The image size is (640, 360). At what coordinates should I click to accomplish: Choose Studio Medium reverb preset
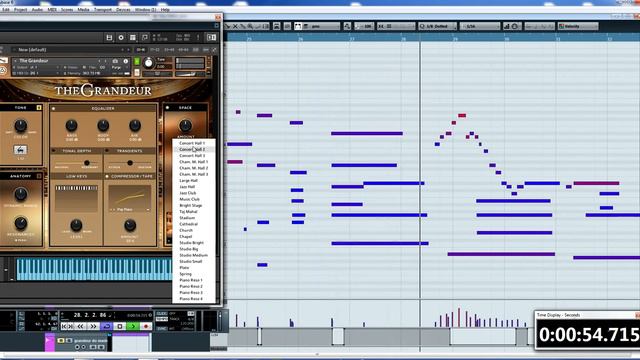[193, 255]
